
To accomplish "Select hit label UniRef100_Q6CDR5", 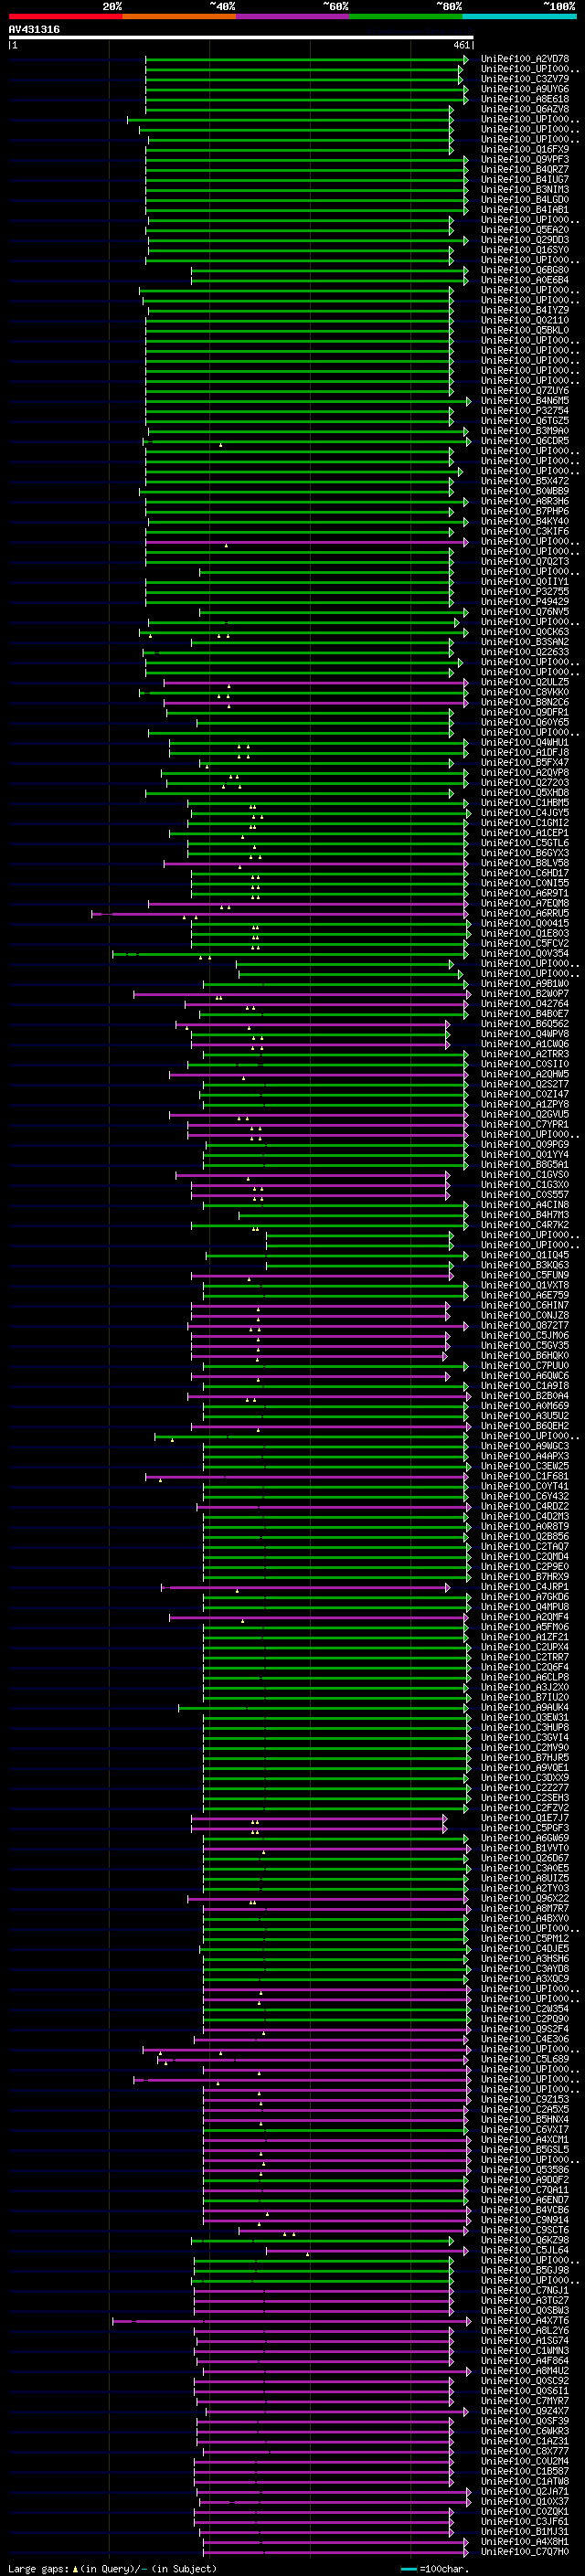I will point(525,441).
